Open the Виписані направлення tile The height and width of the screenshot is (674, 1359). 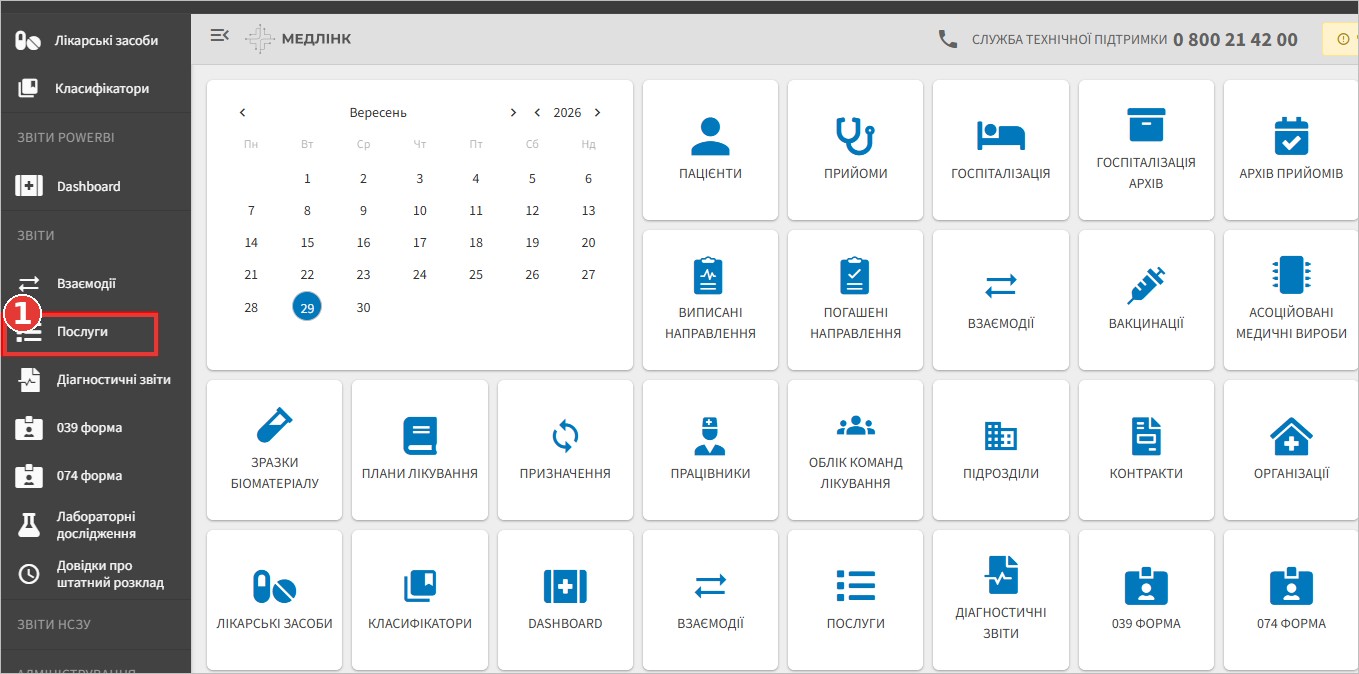pyautogui.click(x=710, y=300)
